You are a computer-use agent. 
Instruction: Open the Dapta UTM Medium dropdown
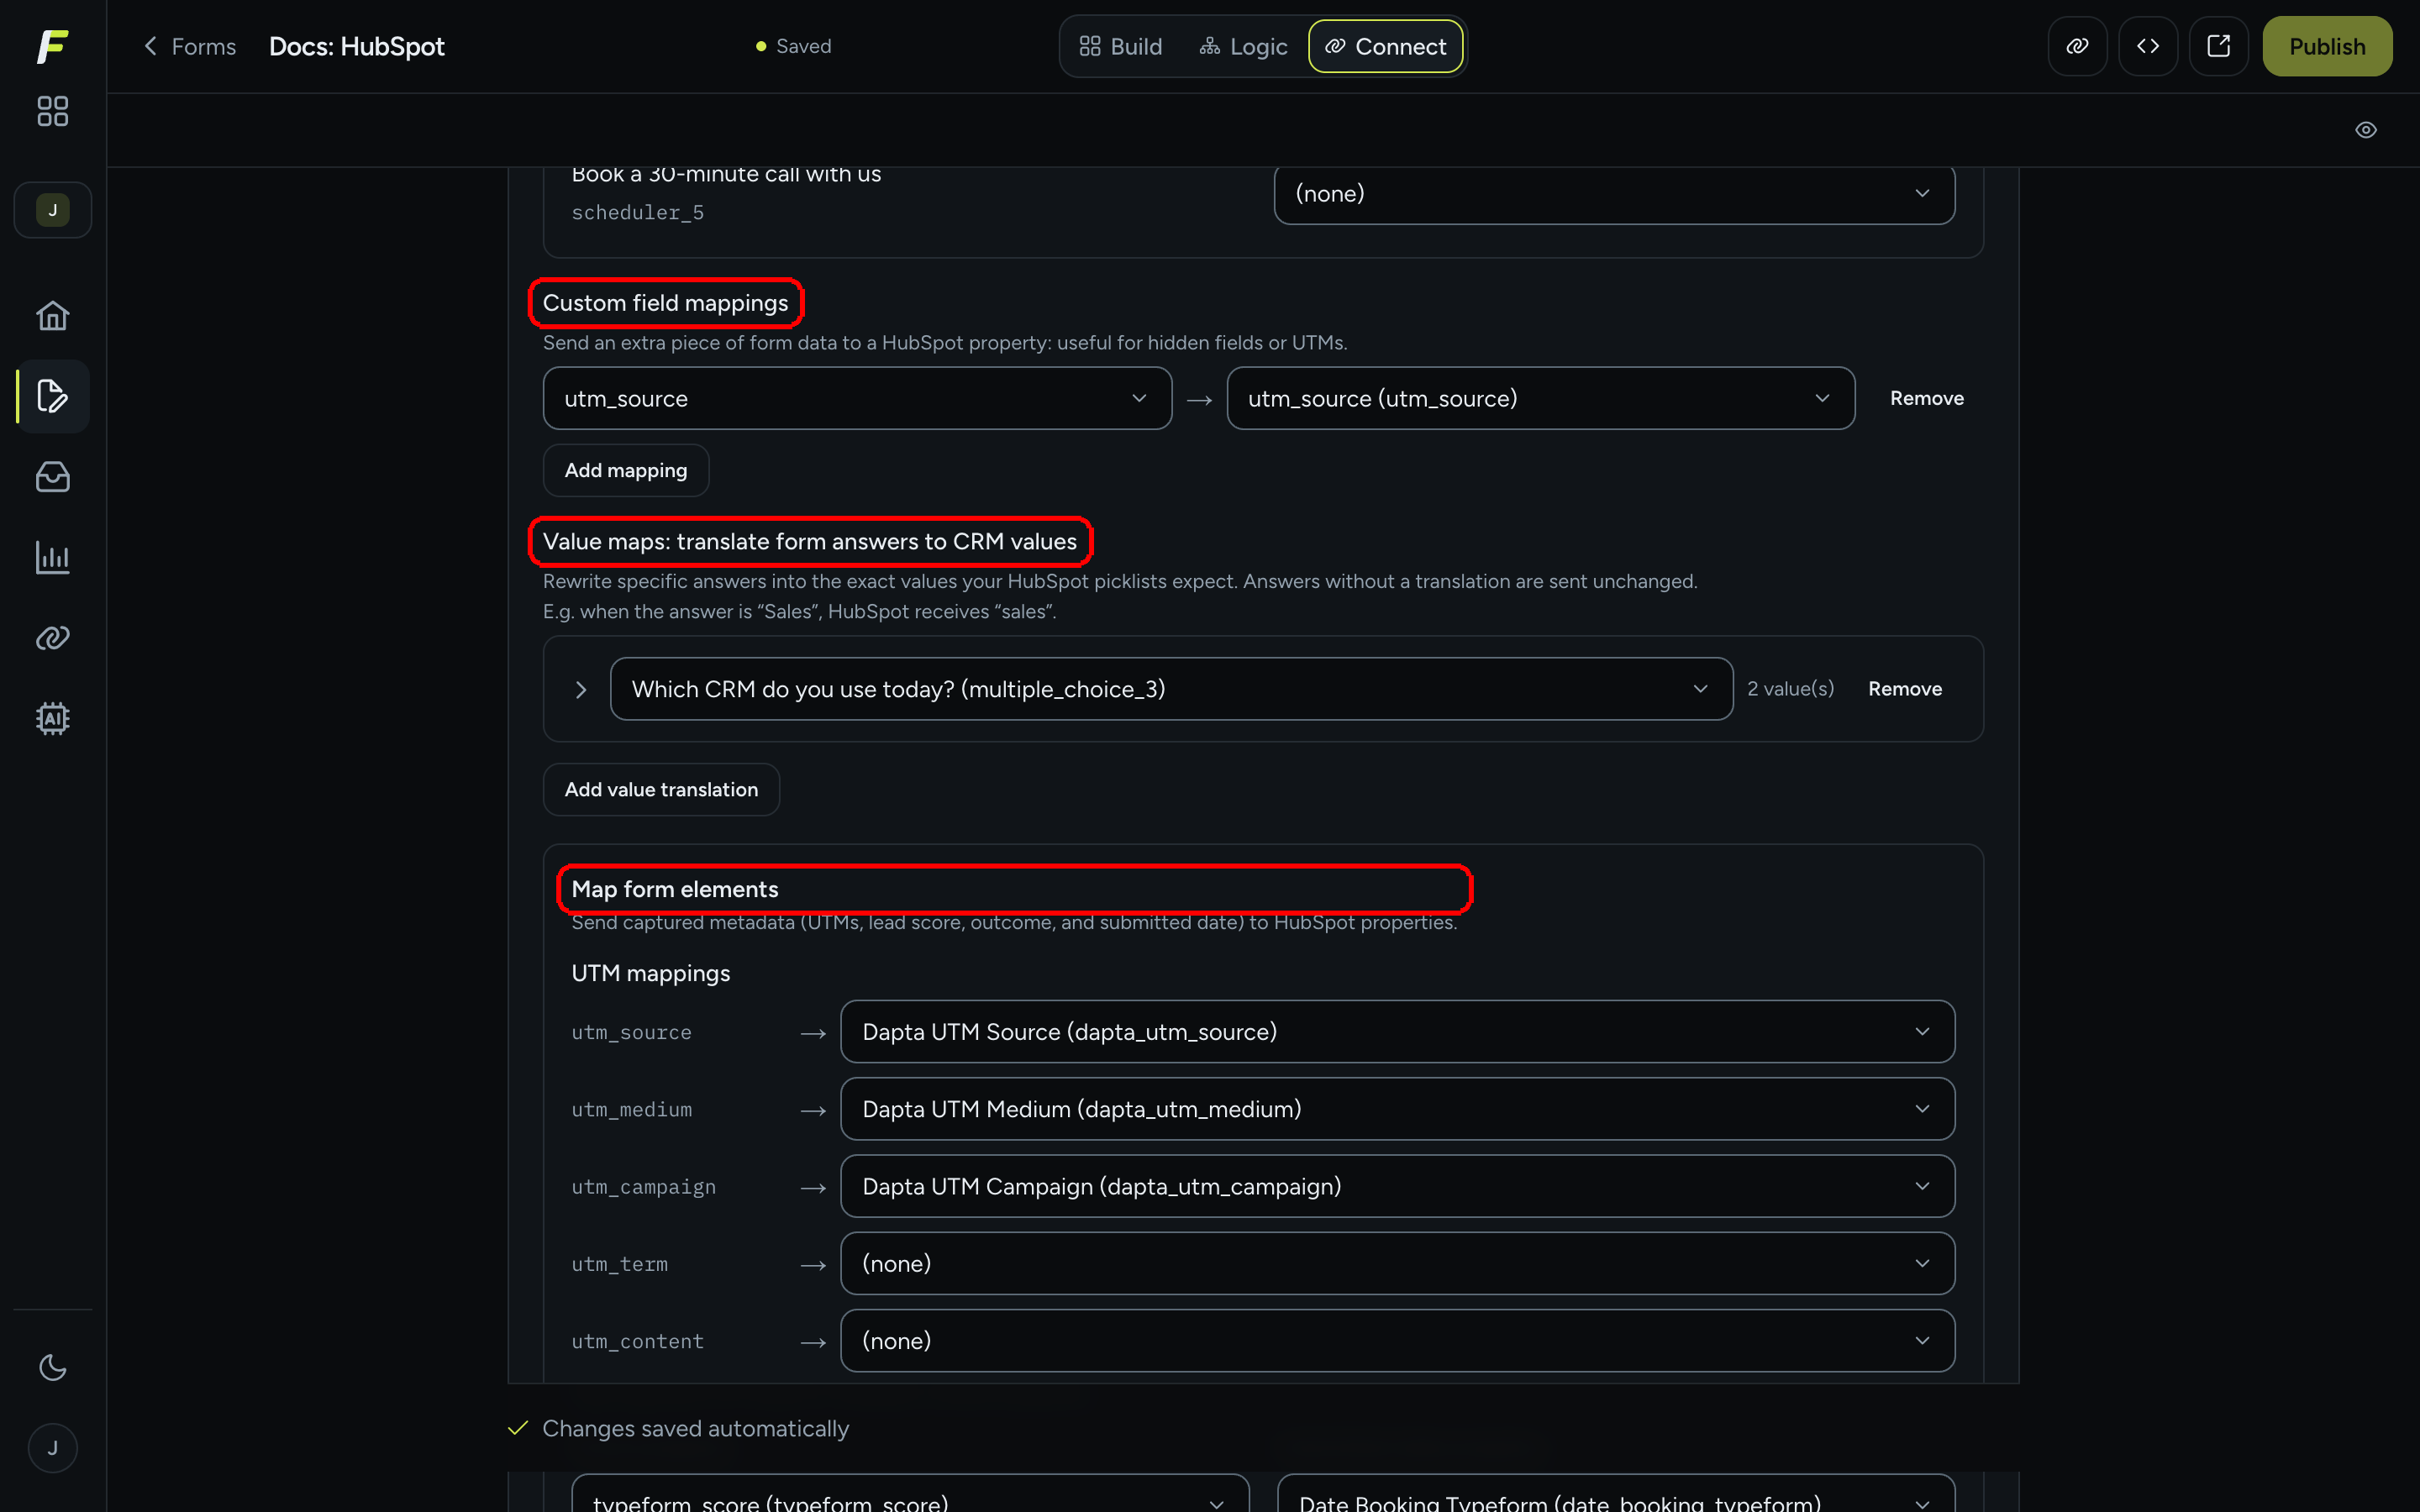1397,1109
